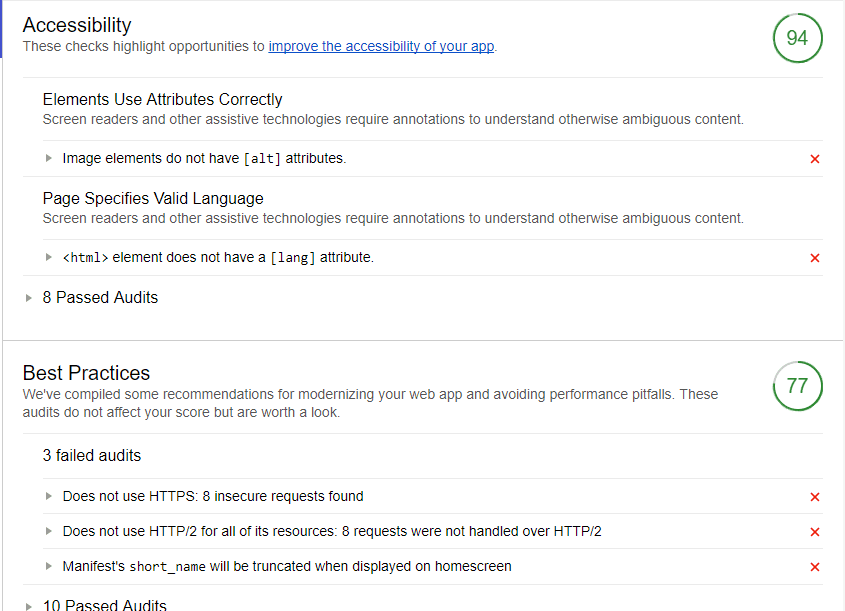Expand the html lang attribute audit details

tap(48, 257)
